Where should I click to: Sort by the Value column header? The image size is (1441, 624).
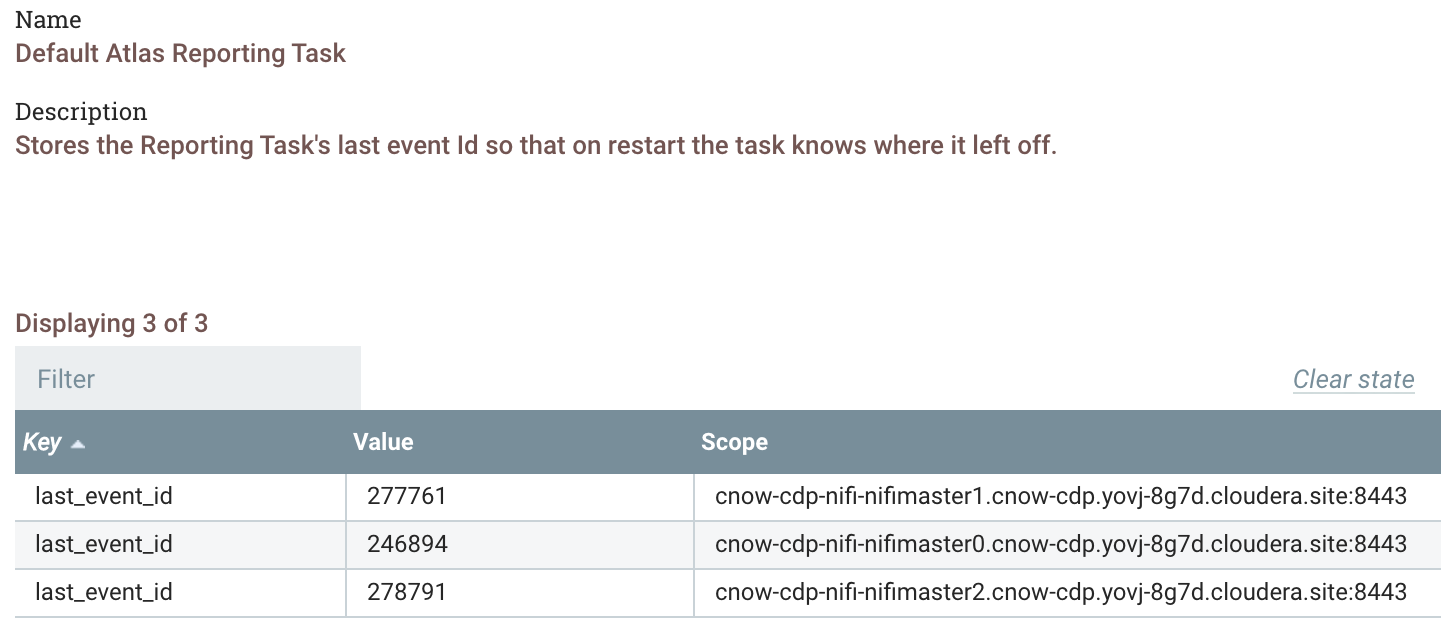(383, 442)
